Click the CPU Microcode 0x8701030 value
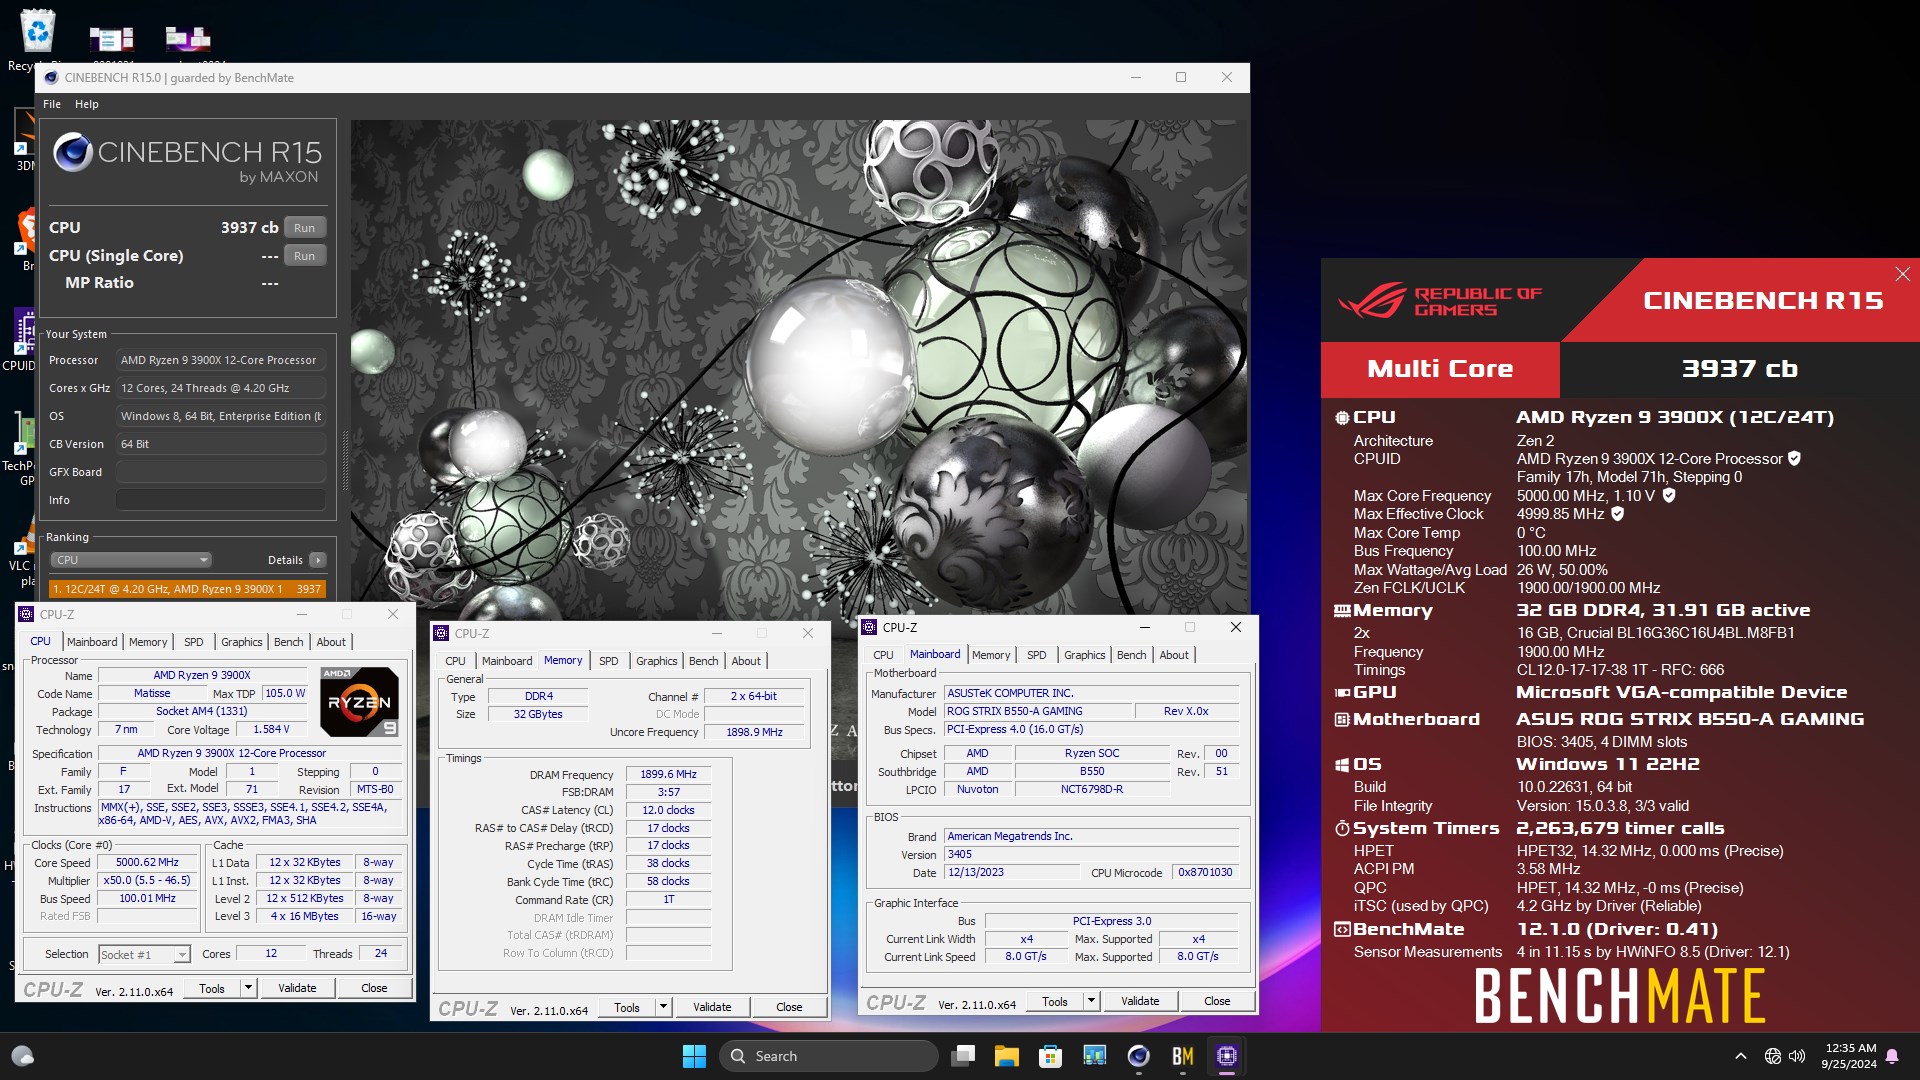Image resolution: width=1920 pixels, height=1080 pixels. click(1205, 872)
